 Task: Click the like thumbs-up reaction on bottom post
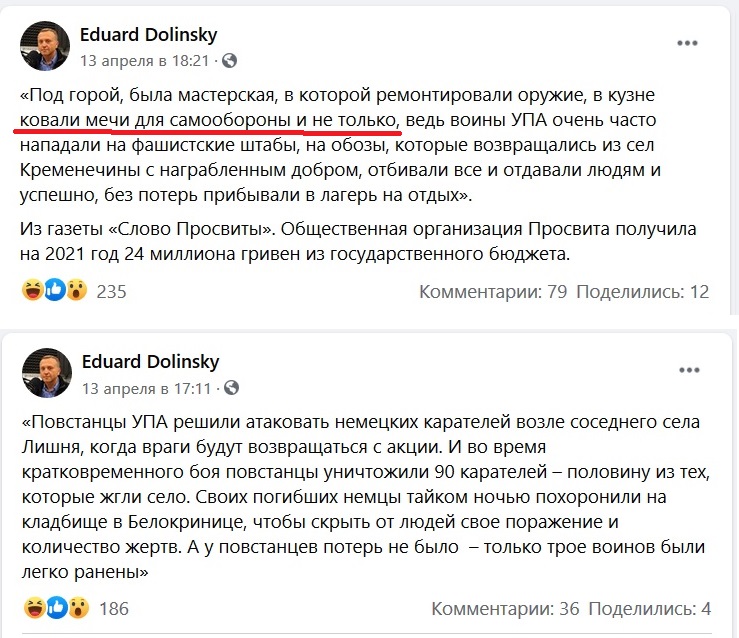[54, 607]
